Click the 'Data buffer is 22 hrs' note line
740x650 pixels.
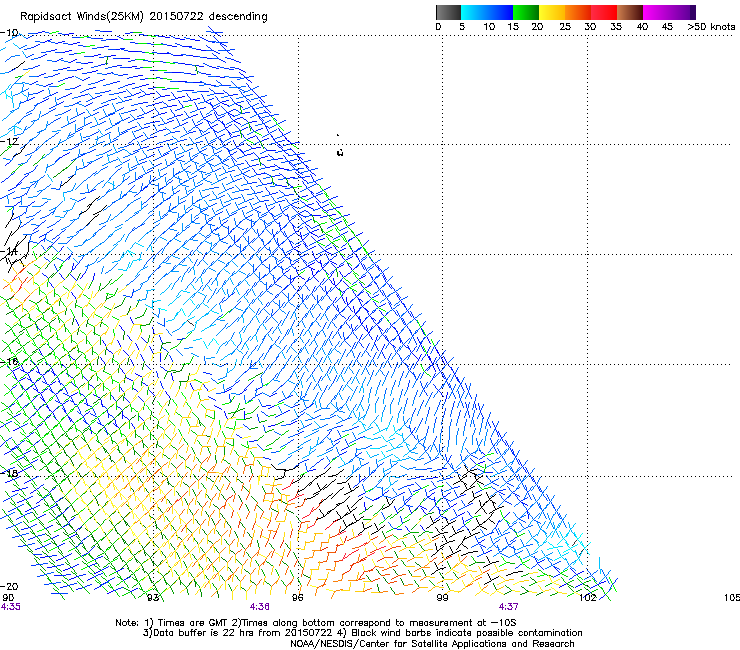362,633
